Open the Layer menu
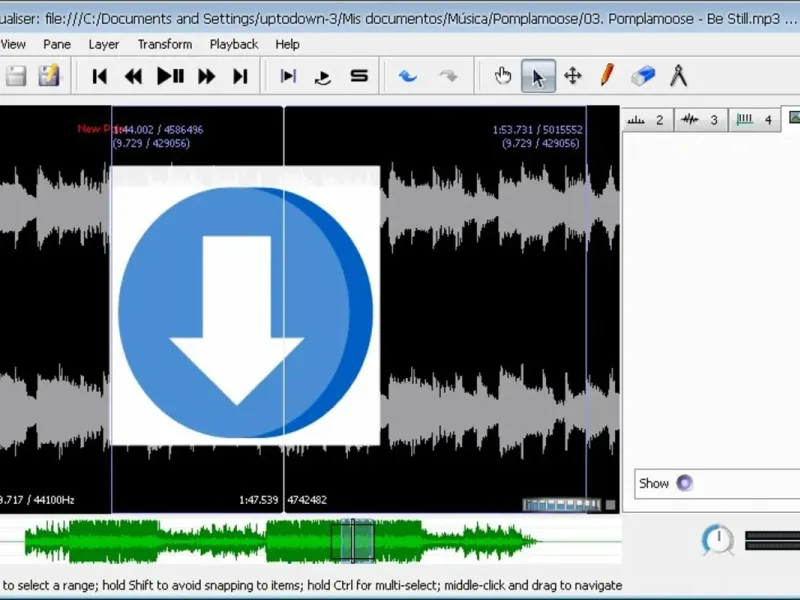Viewport: 800px width, 600px height. point(104,44)
